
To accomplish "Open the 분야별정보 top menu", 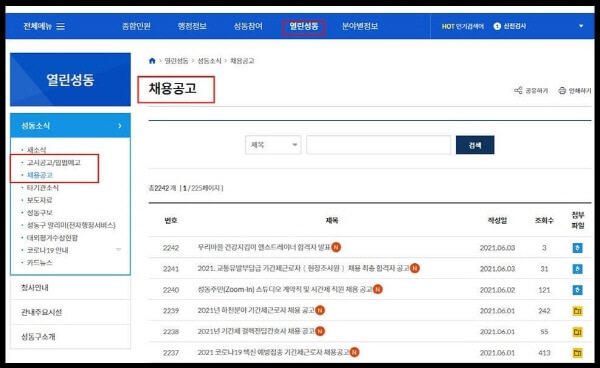I will 360,26.
